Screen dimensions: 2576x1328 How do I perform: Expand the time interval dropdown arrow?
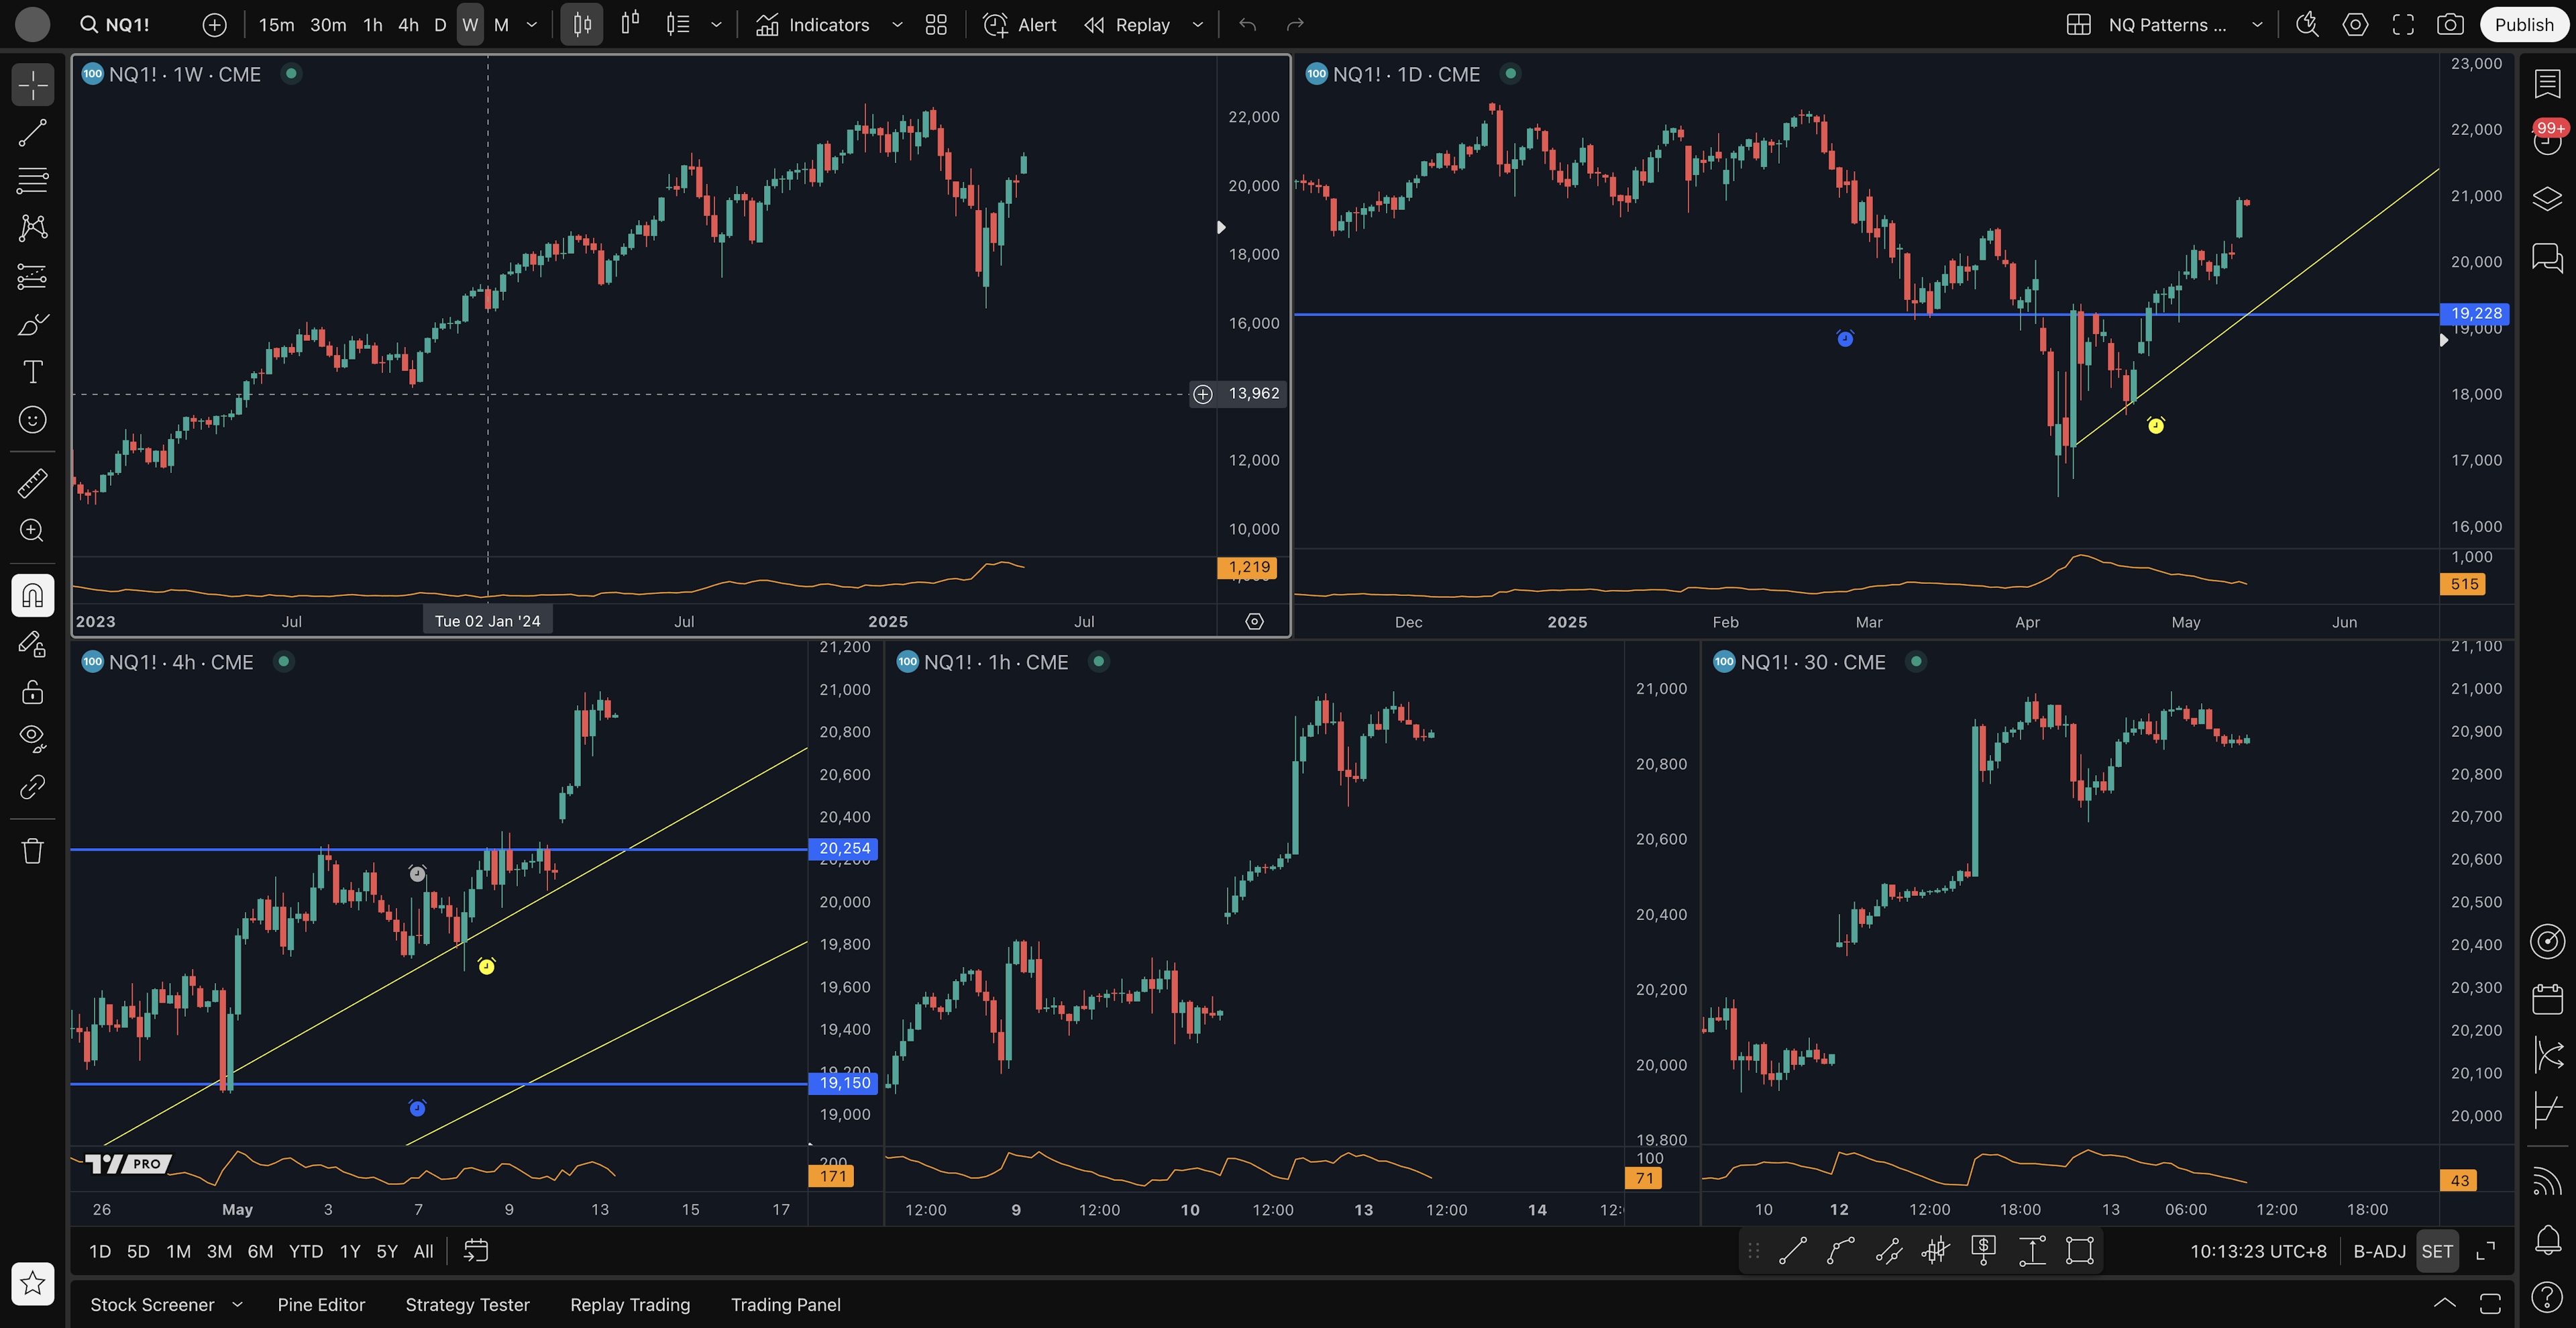click(x=532, y=25)
